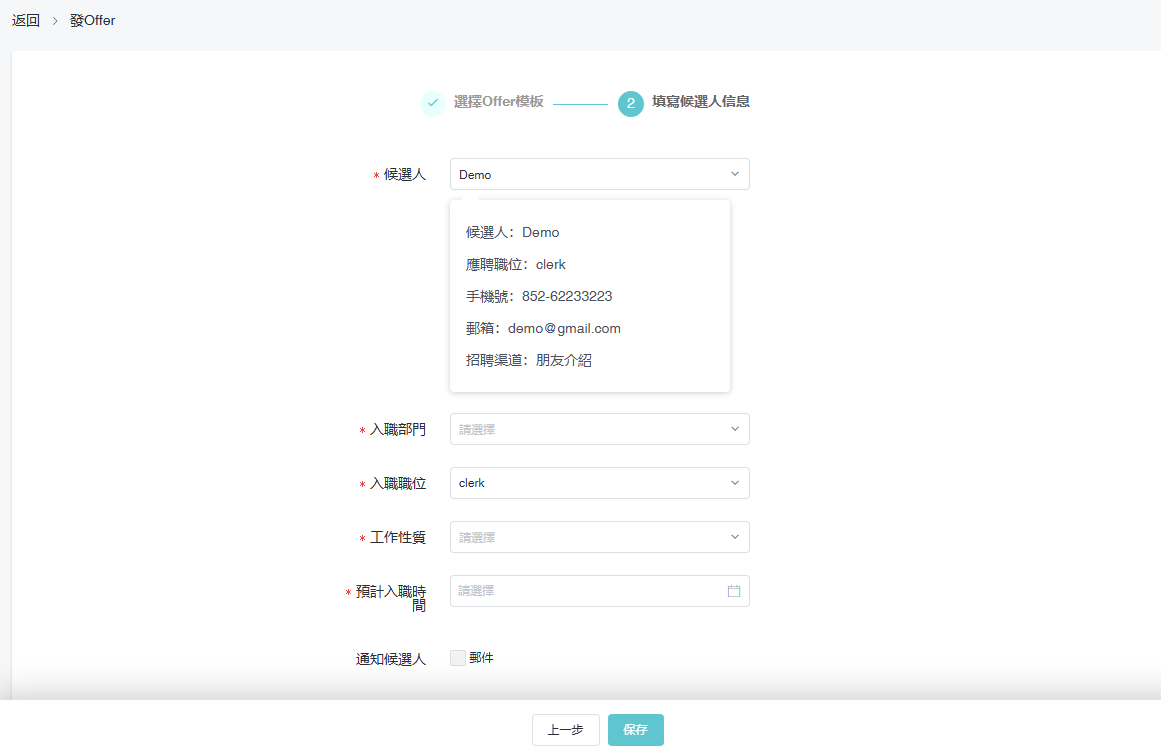Click the 發Offer breadcrumb item

click(x=92, y=20)
